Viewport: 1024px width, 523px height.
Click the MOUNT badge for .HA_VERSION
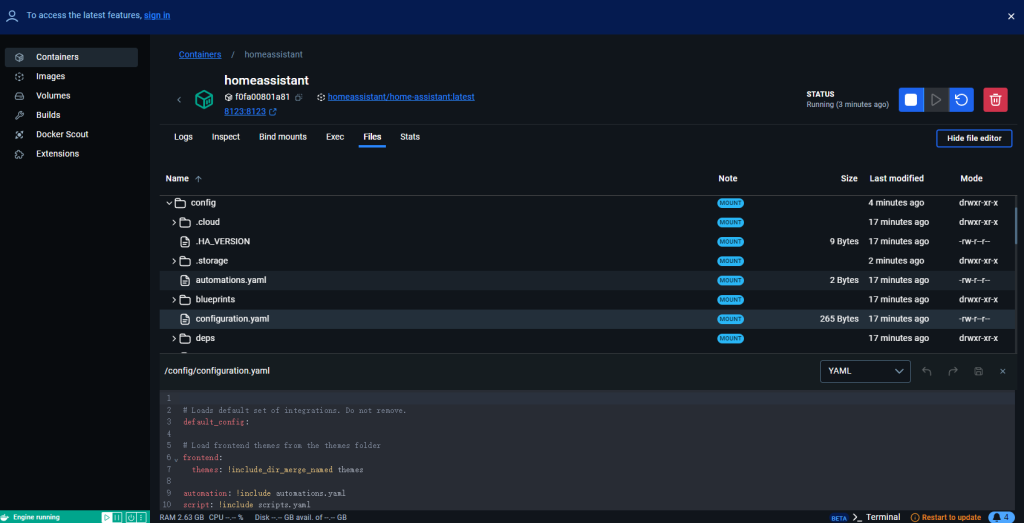click(730, 242)
